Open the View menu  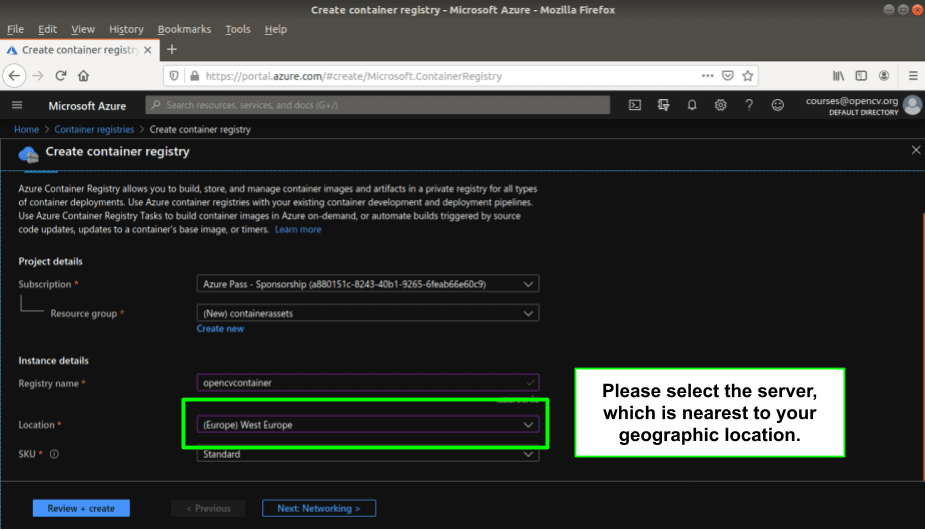83,29
